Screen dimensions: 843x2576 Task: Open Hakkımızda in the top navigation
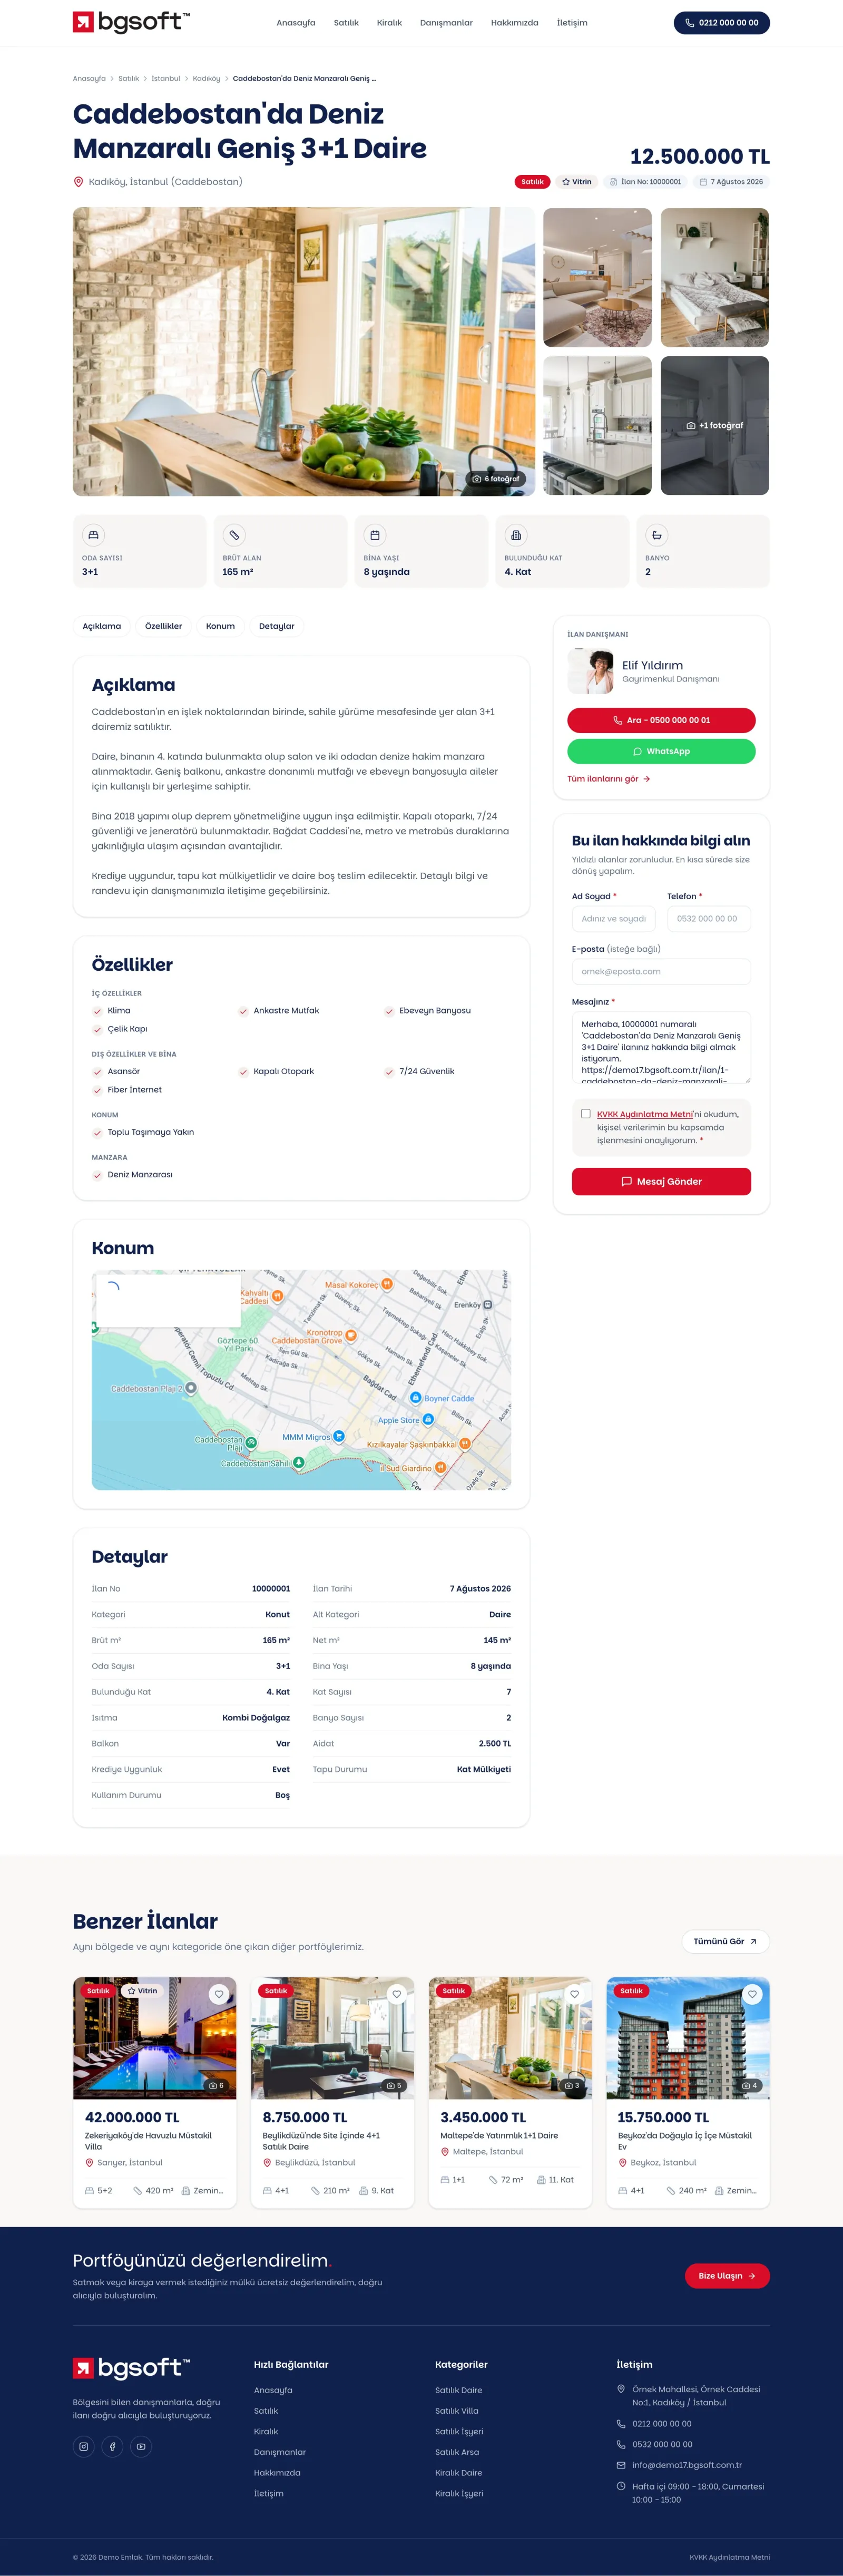515,23
